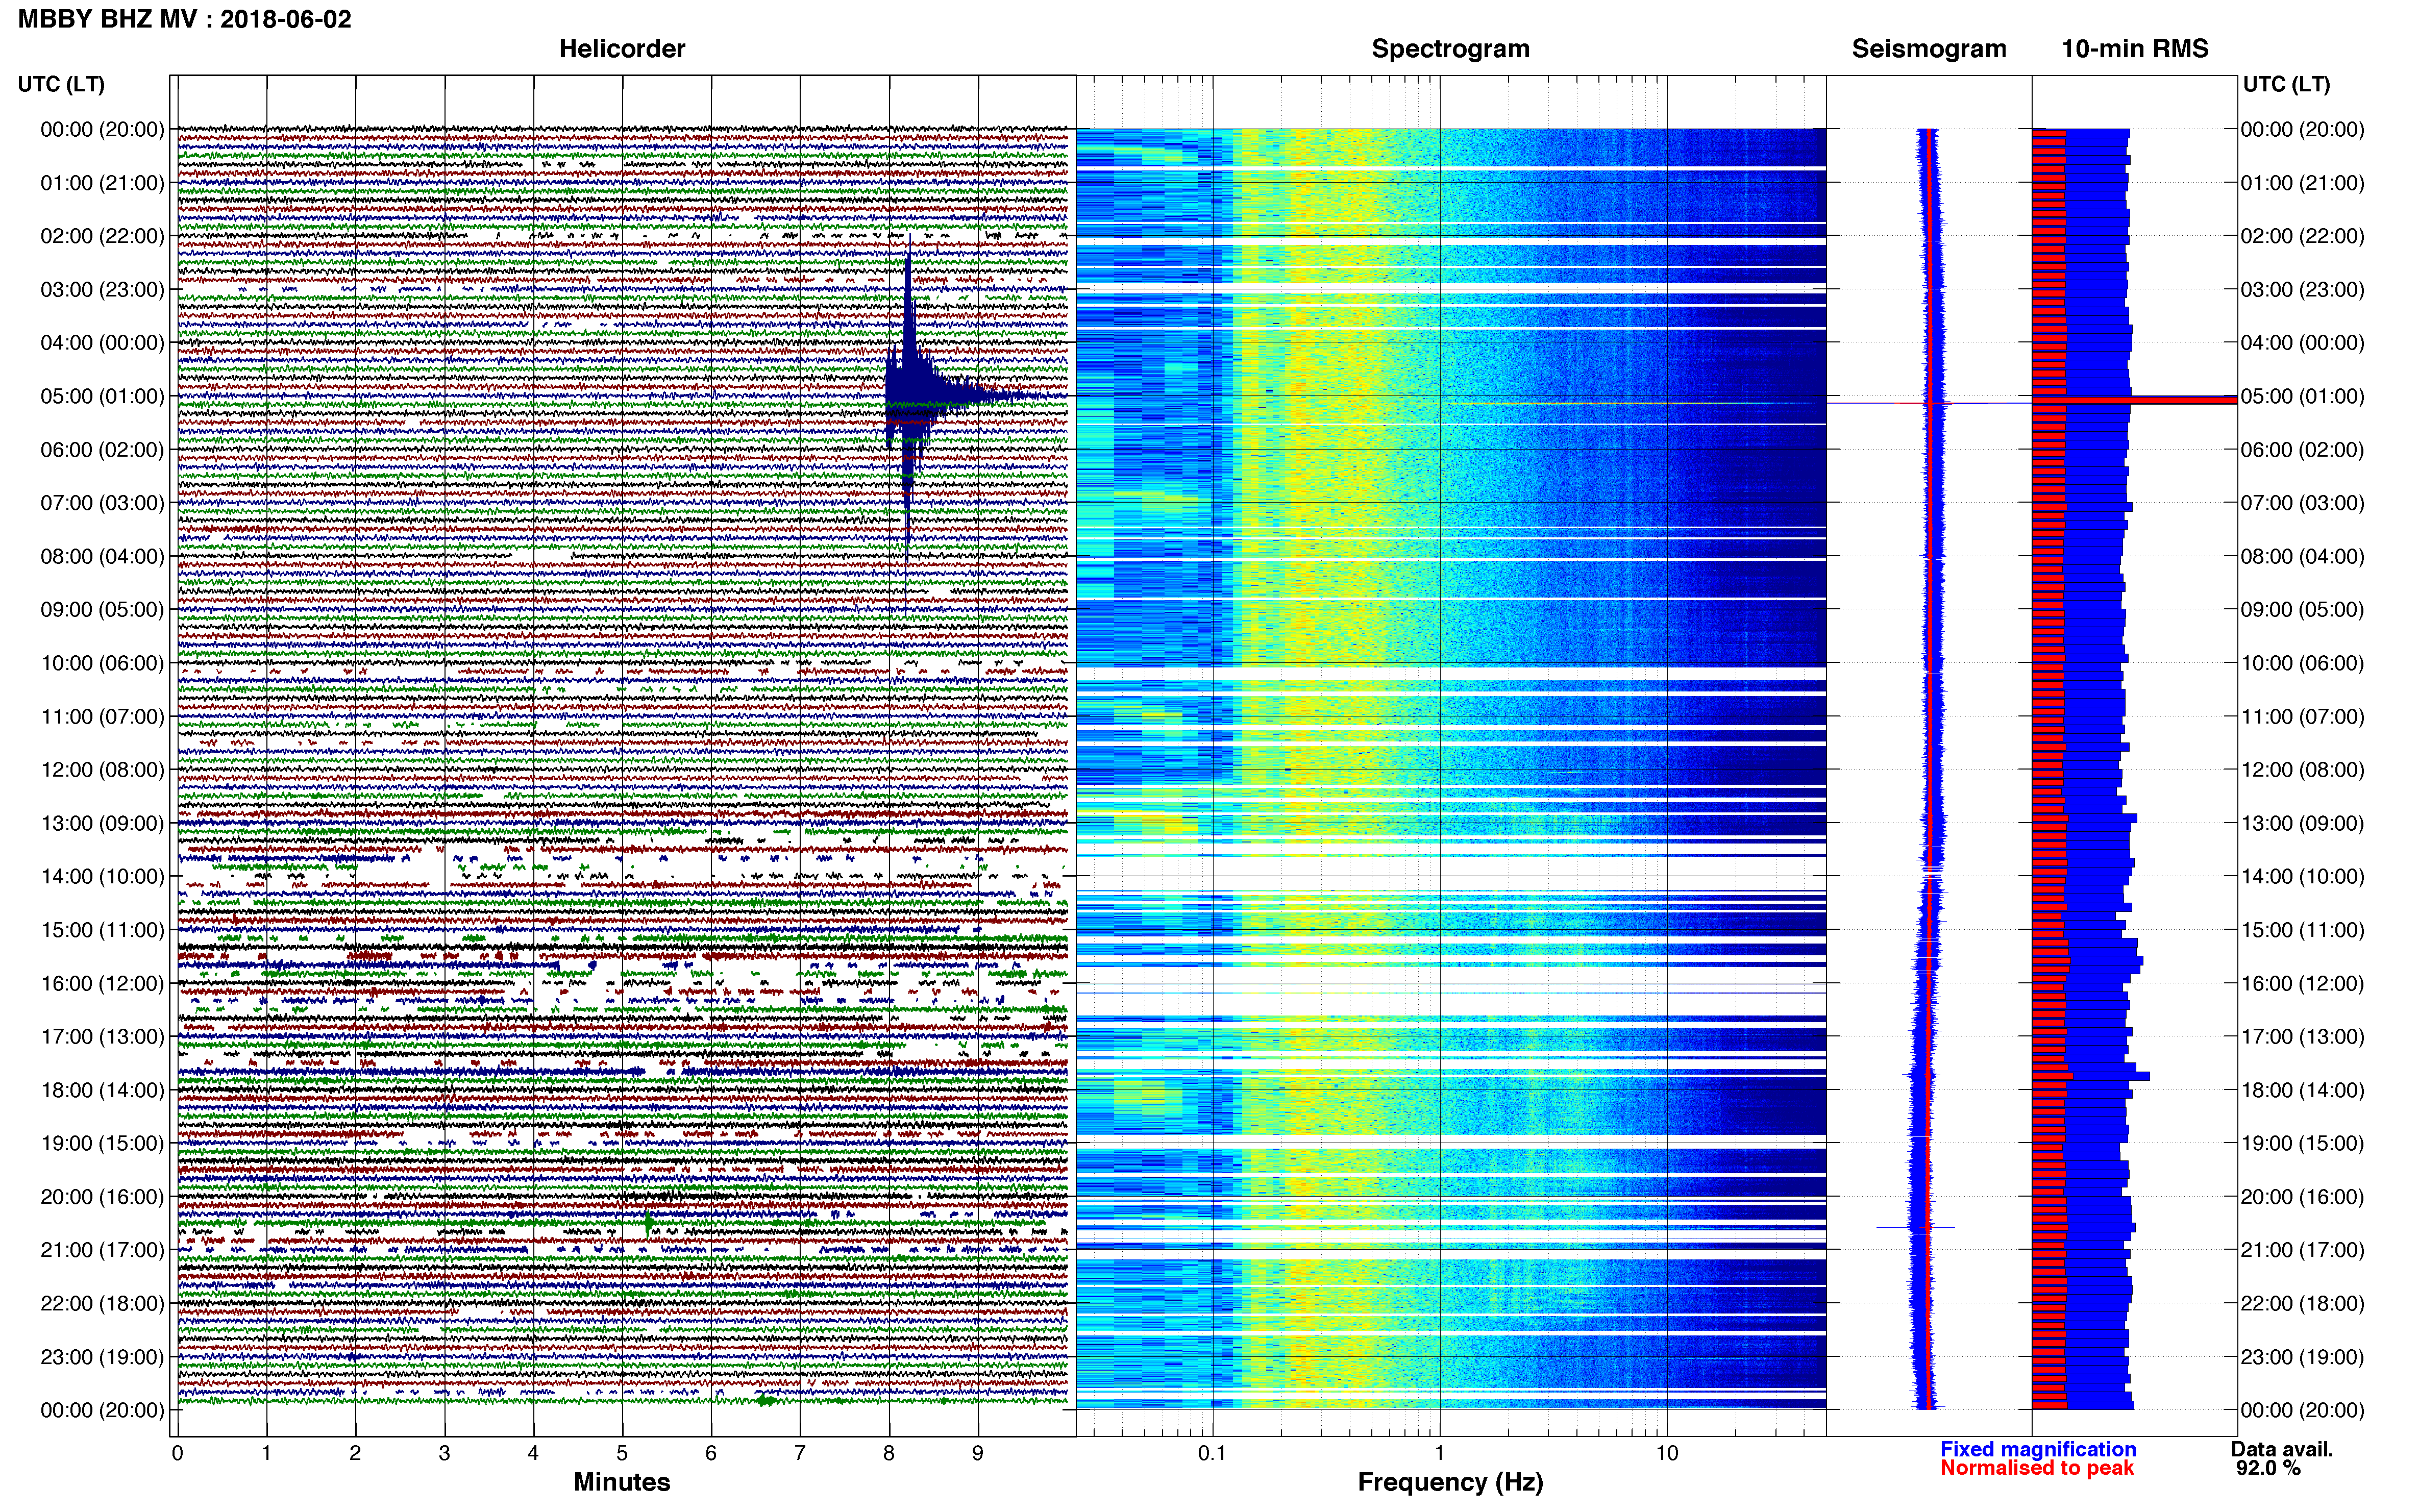Click the '10-min RMS' panel heading
Screen dimensions: 2419x1512
tap(2135, 49)
